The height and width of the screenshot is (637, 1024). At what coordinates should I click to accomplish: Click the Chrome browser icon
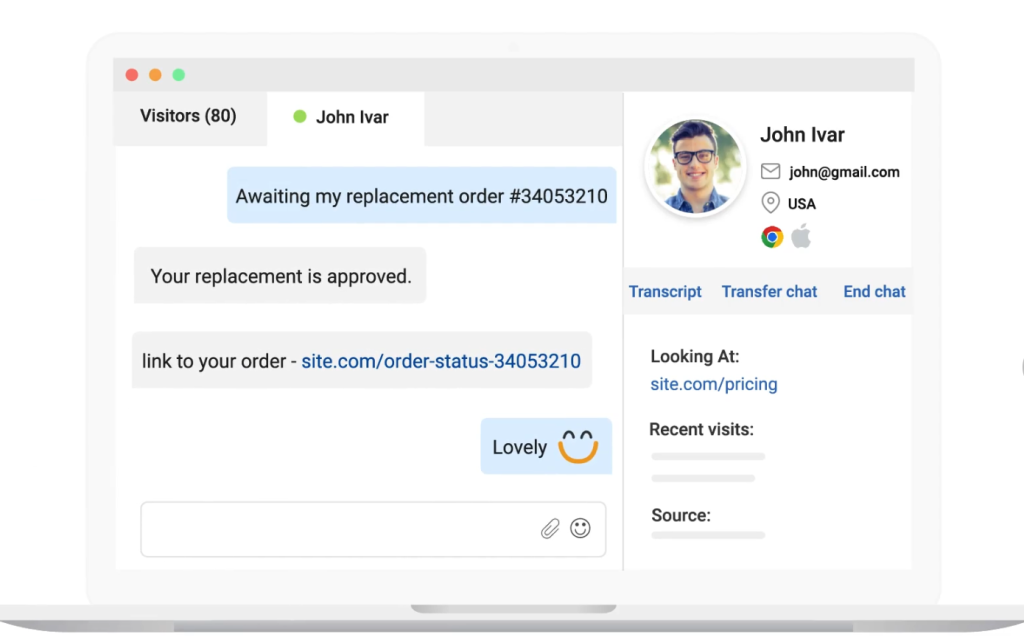coord(771,237)
